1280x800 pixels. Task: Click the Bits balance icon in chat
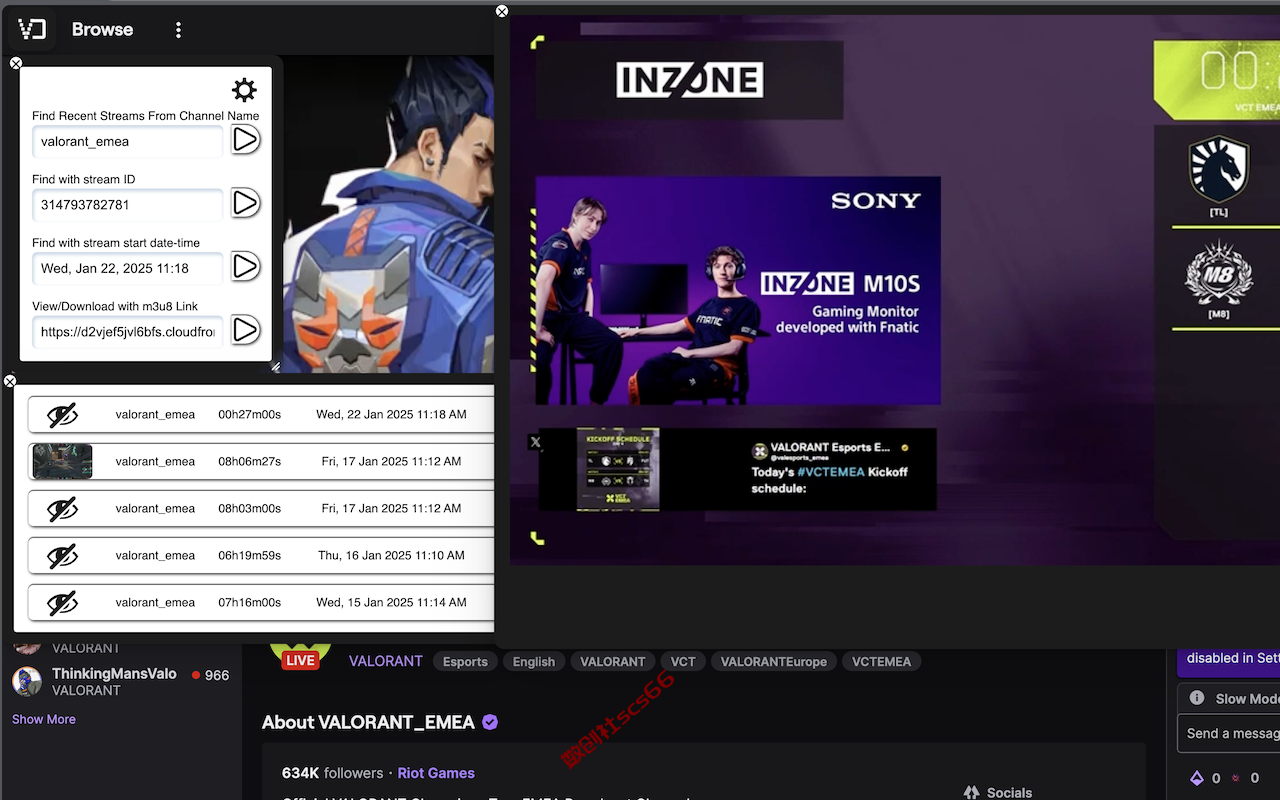tap(1197, 778)
